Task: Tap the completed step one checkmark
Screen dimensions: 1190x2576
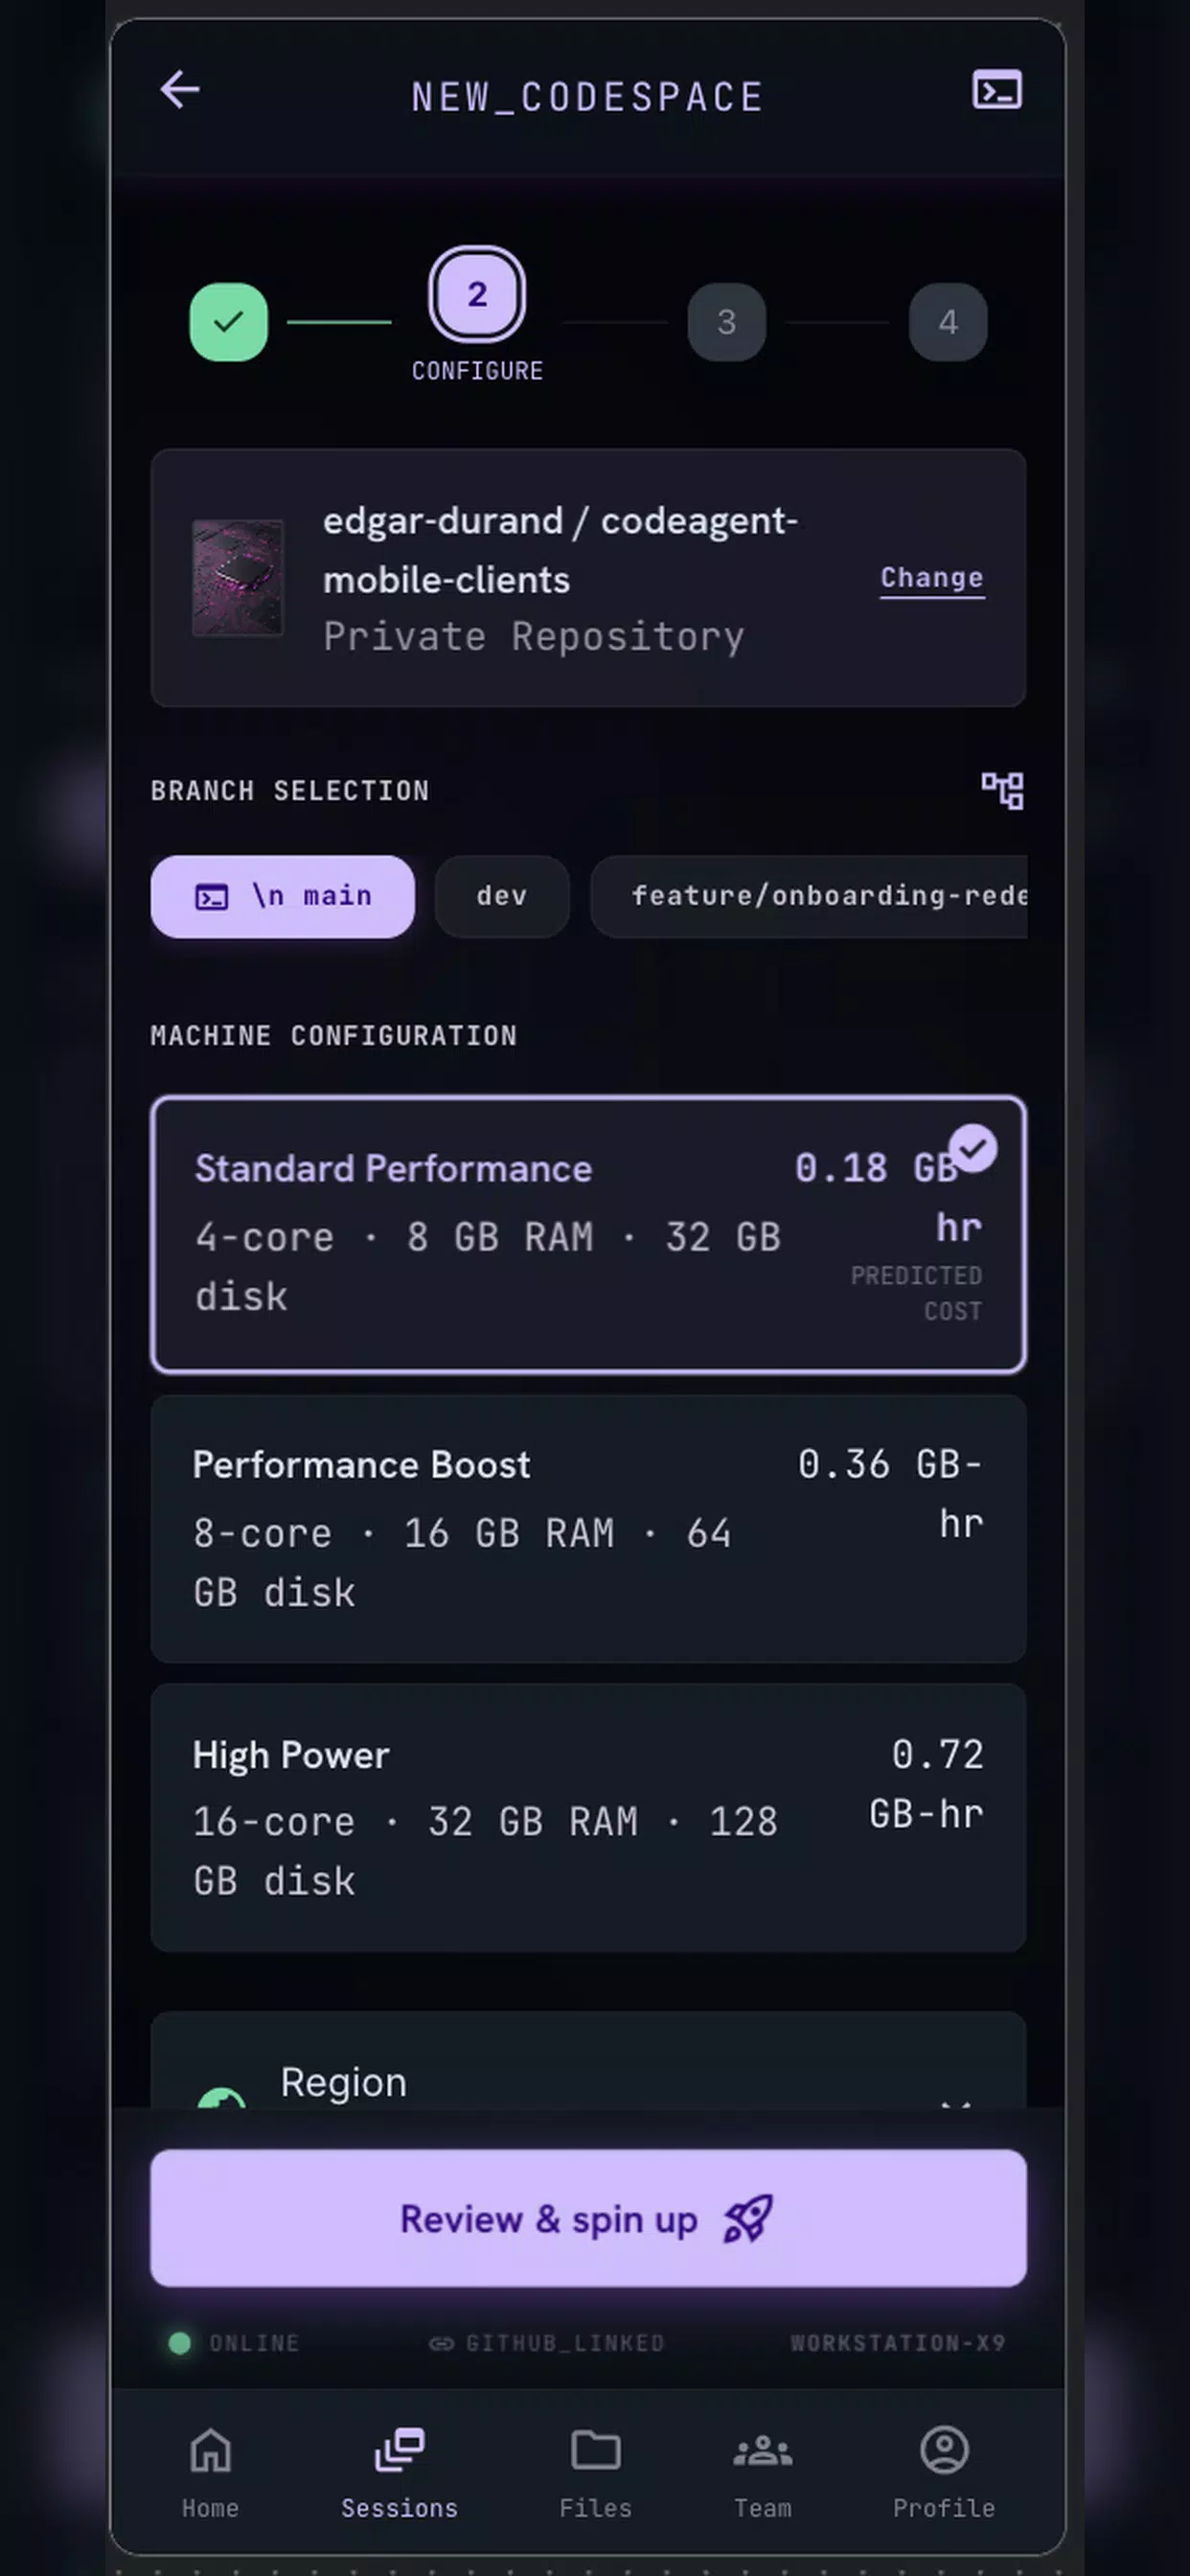Action: (229, 322)
